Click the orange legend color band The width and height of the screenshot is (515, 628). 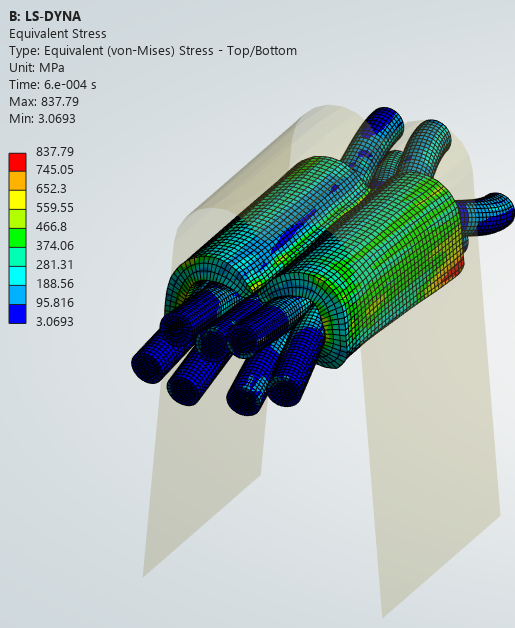coord(18,181)
